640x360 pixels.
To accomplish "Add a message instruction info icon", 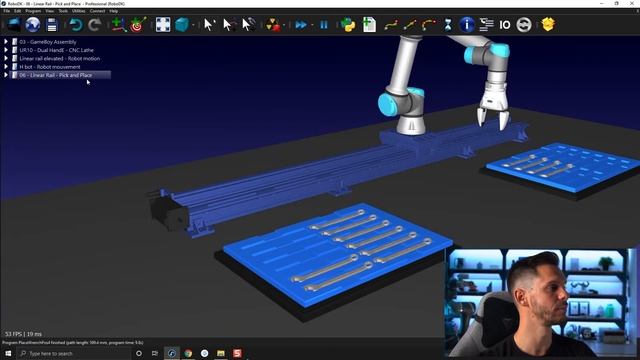I will tap(467, 25).
